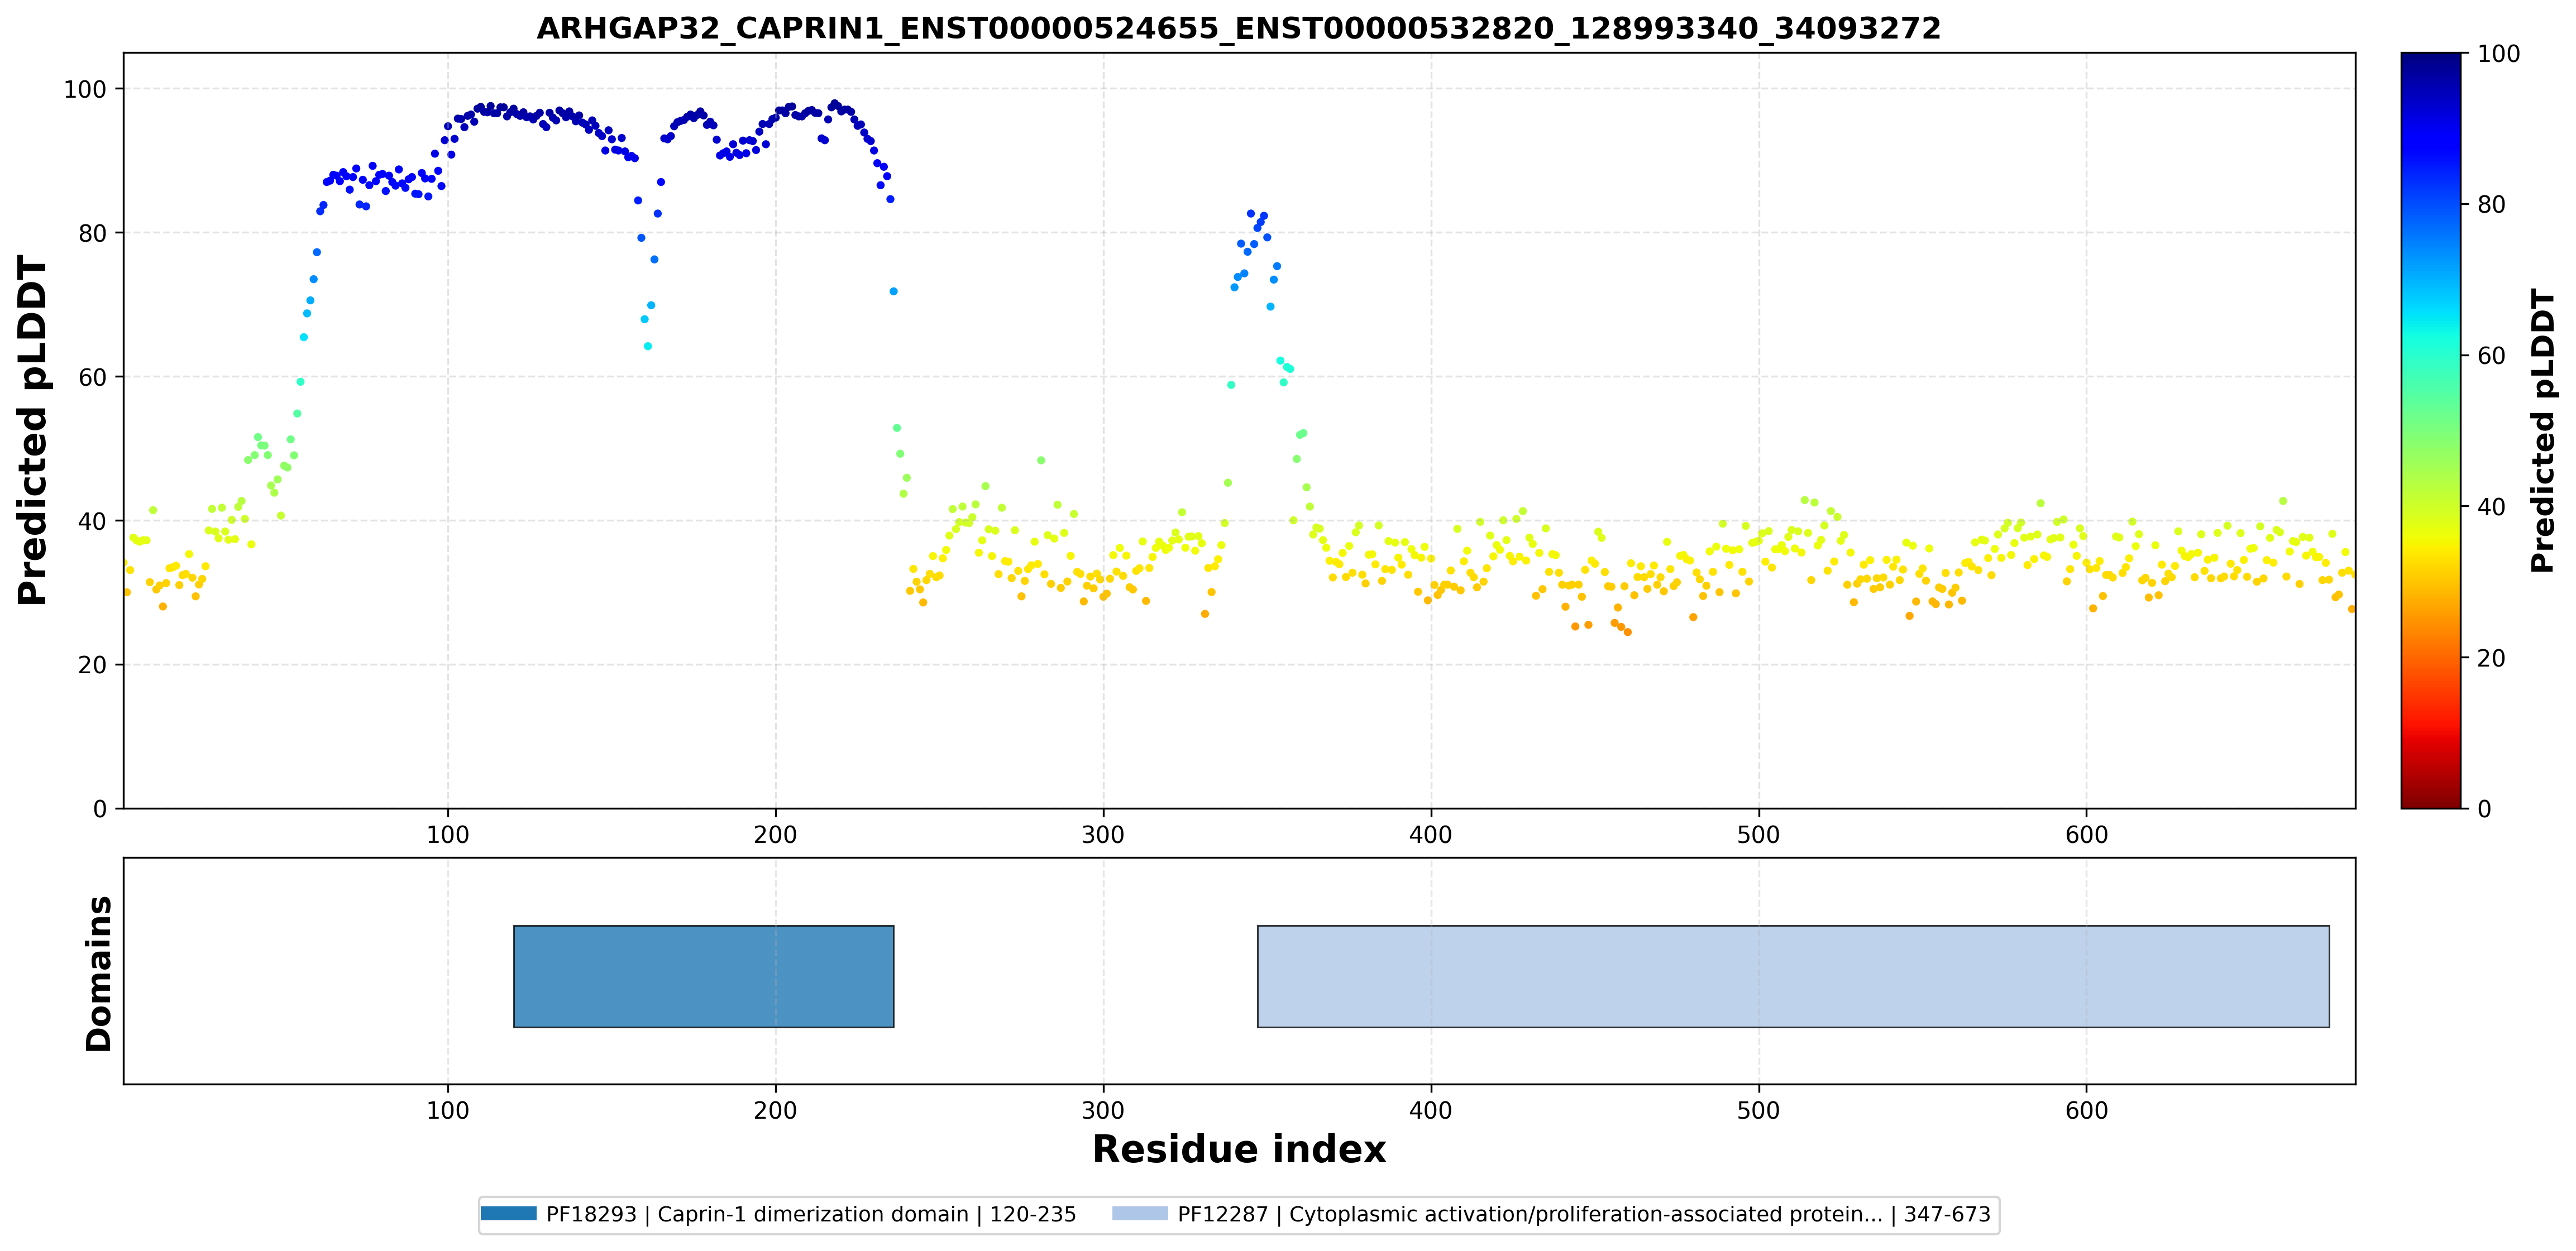Click the Residue index axis label
The width and height of the screenshot is (2576, 1251).
[1238, 1149]
